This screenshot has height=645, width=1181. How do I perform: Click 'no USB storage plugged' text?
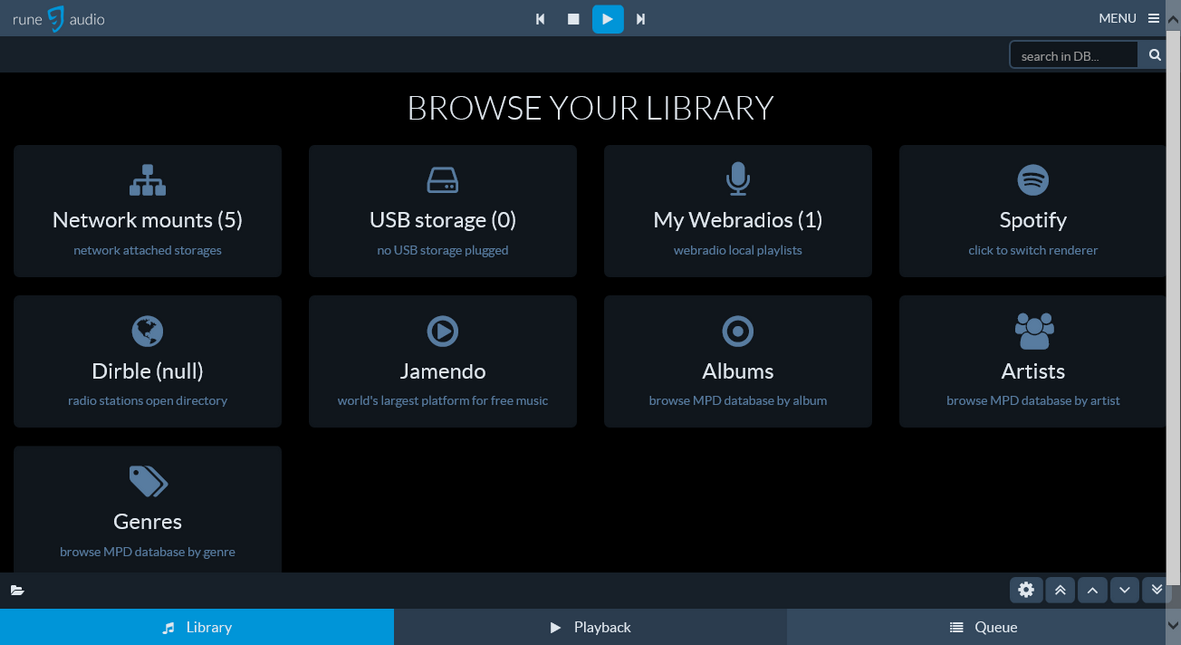click(443, 250)
